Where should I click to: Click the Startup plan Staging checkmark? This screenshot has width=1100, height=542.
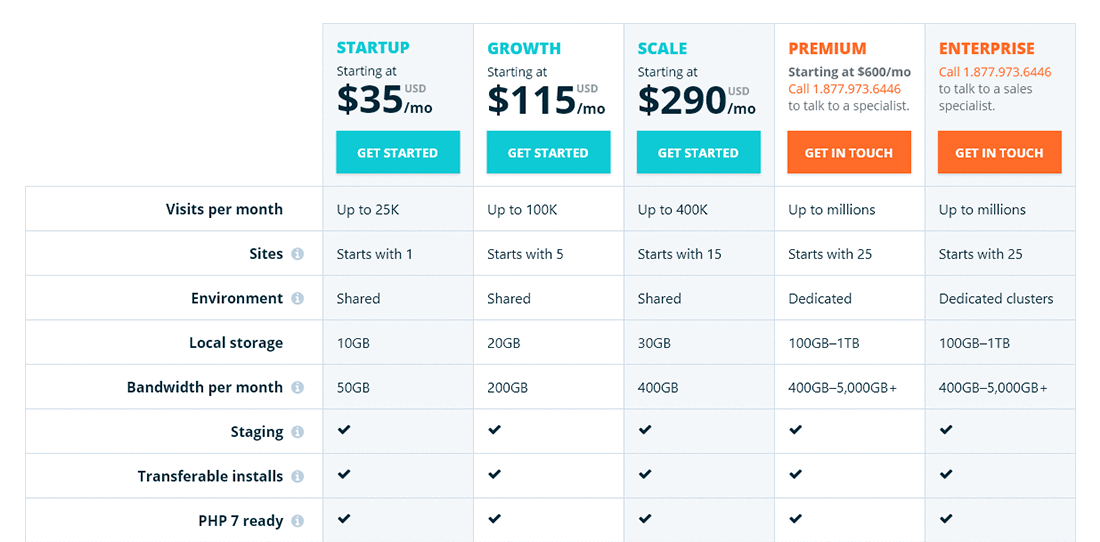[344, 429]
